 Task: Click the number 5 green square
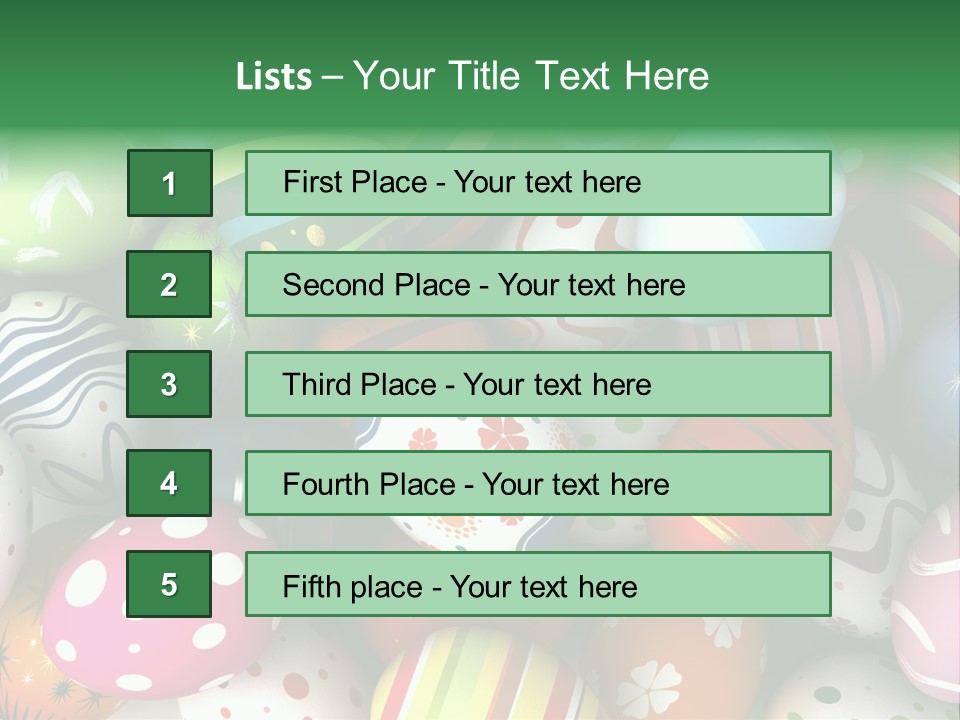(x=169, y=584)
